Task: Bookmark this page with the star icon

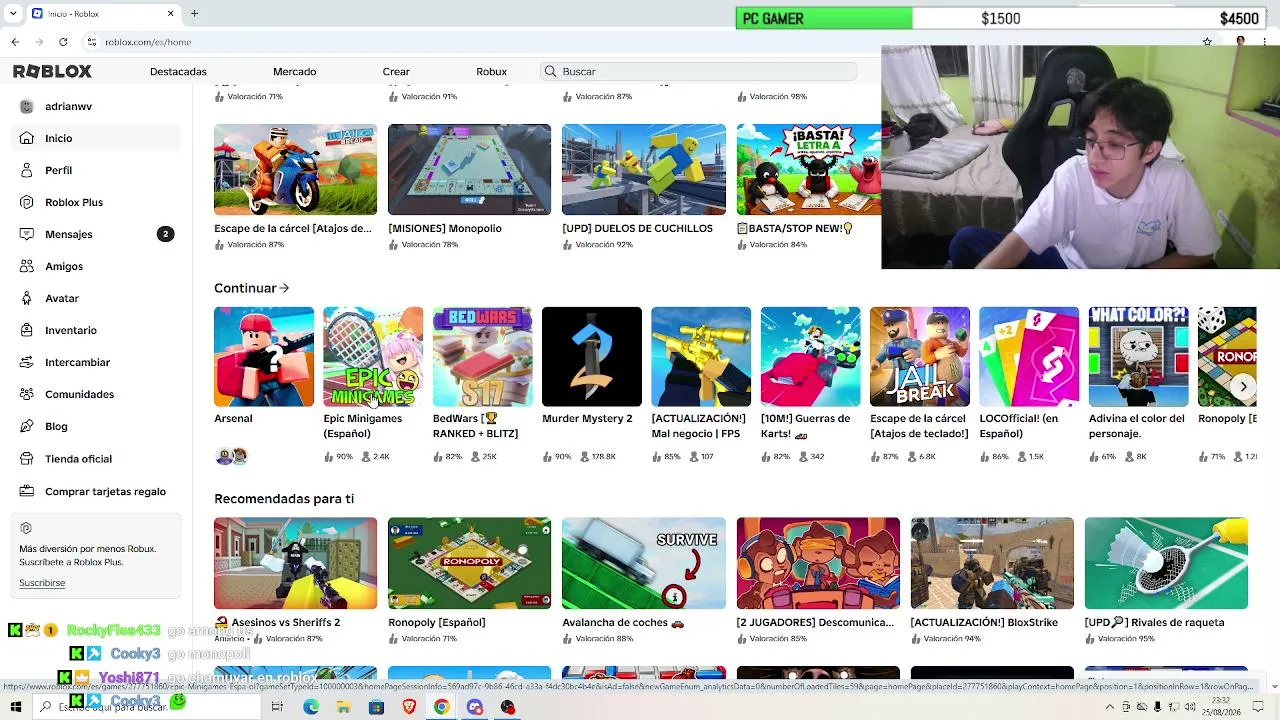Action: (1207, 42)
